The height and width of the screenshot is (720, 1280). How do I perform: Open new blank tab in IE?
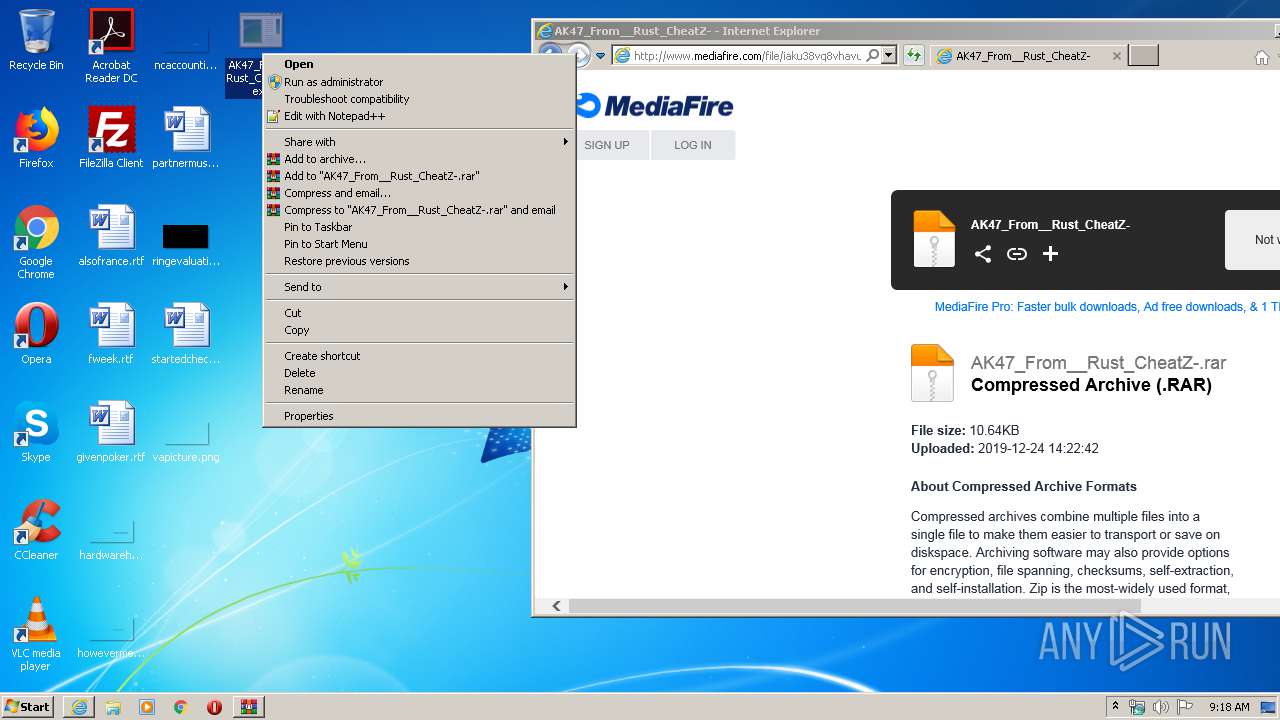1143,56
